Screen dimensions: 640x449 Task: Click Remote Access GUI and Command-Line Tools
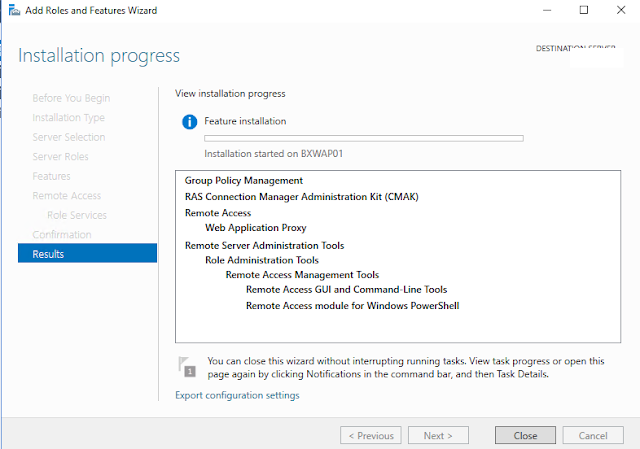347,289
